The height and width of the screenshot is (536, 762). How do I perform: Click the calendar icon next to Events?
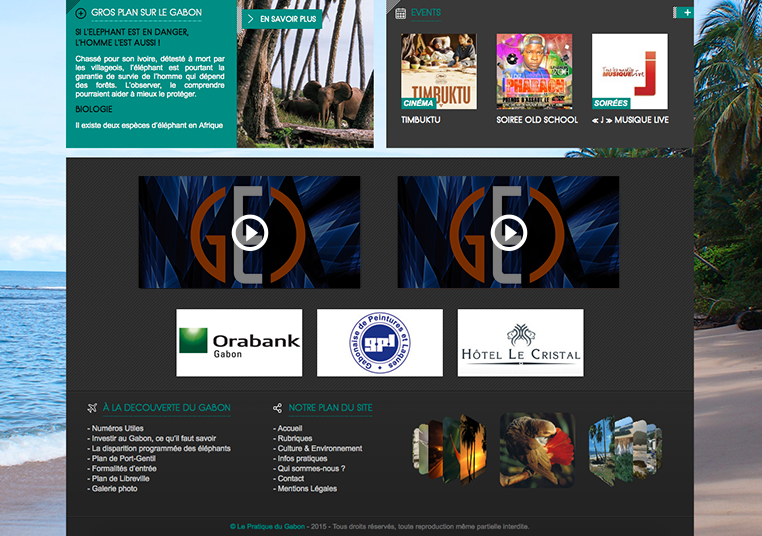tap(400, 13)
